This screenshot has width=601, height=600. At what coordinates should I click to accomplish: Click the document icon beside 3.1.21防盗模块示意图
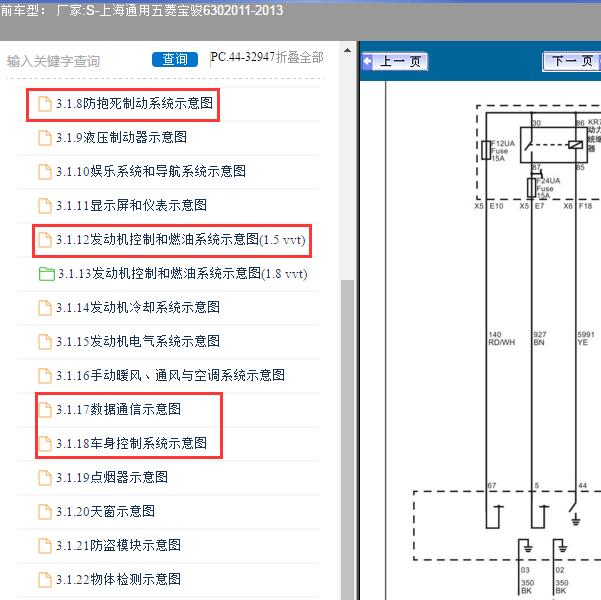pyautogui.click(x=45, y=546)
